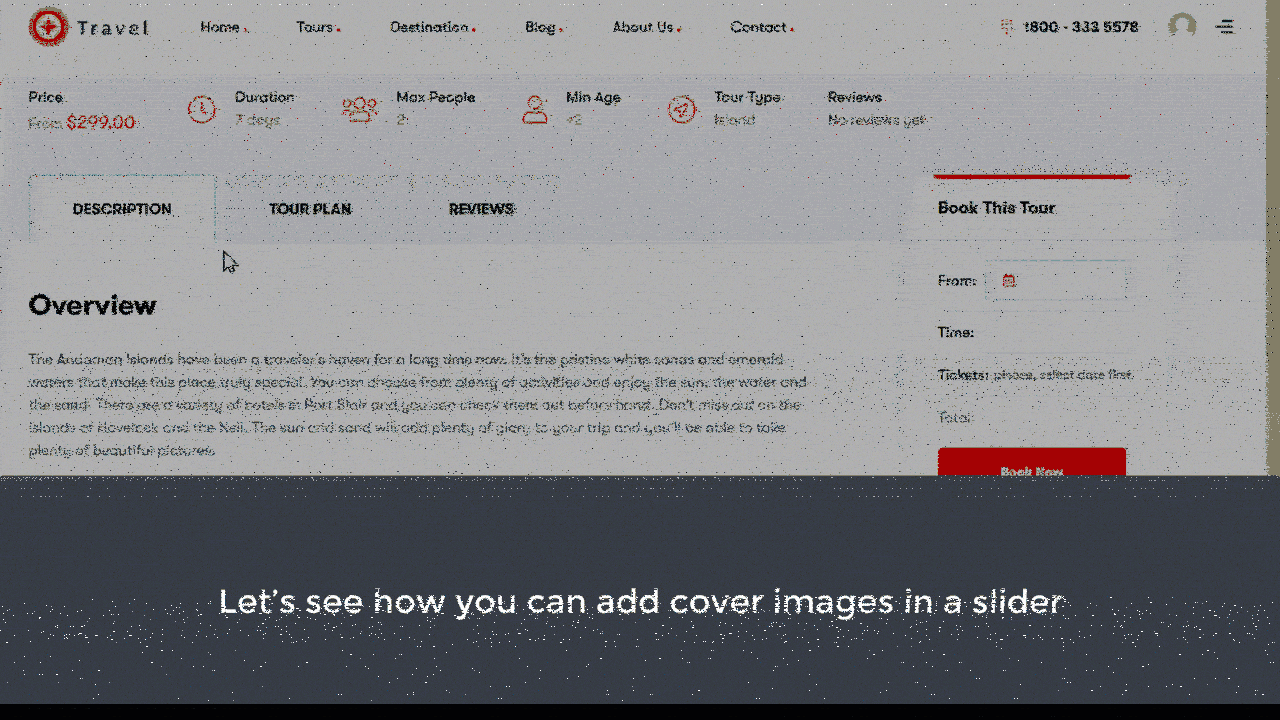This screenshot has width=1280, height=720.
Task: Open the Home menu item
Action: click(220, 27)
